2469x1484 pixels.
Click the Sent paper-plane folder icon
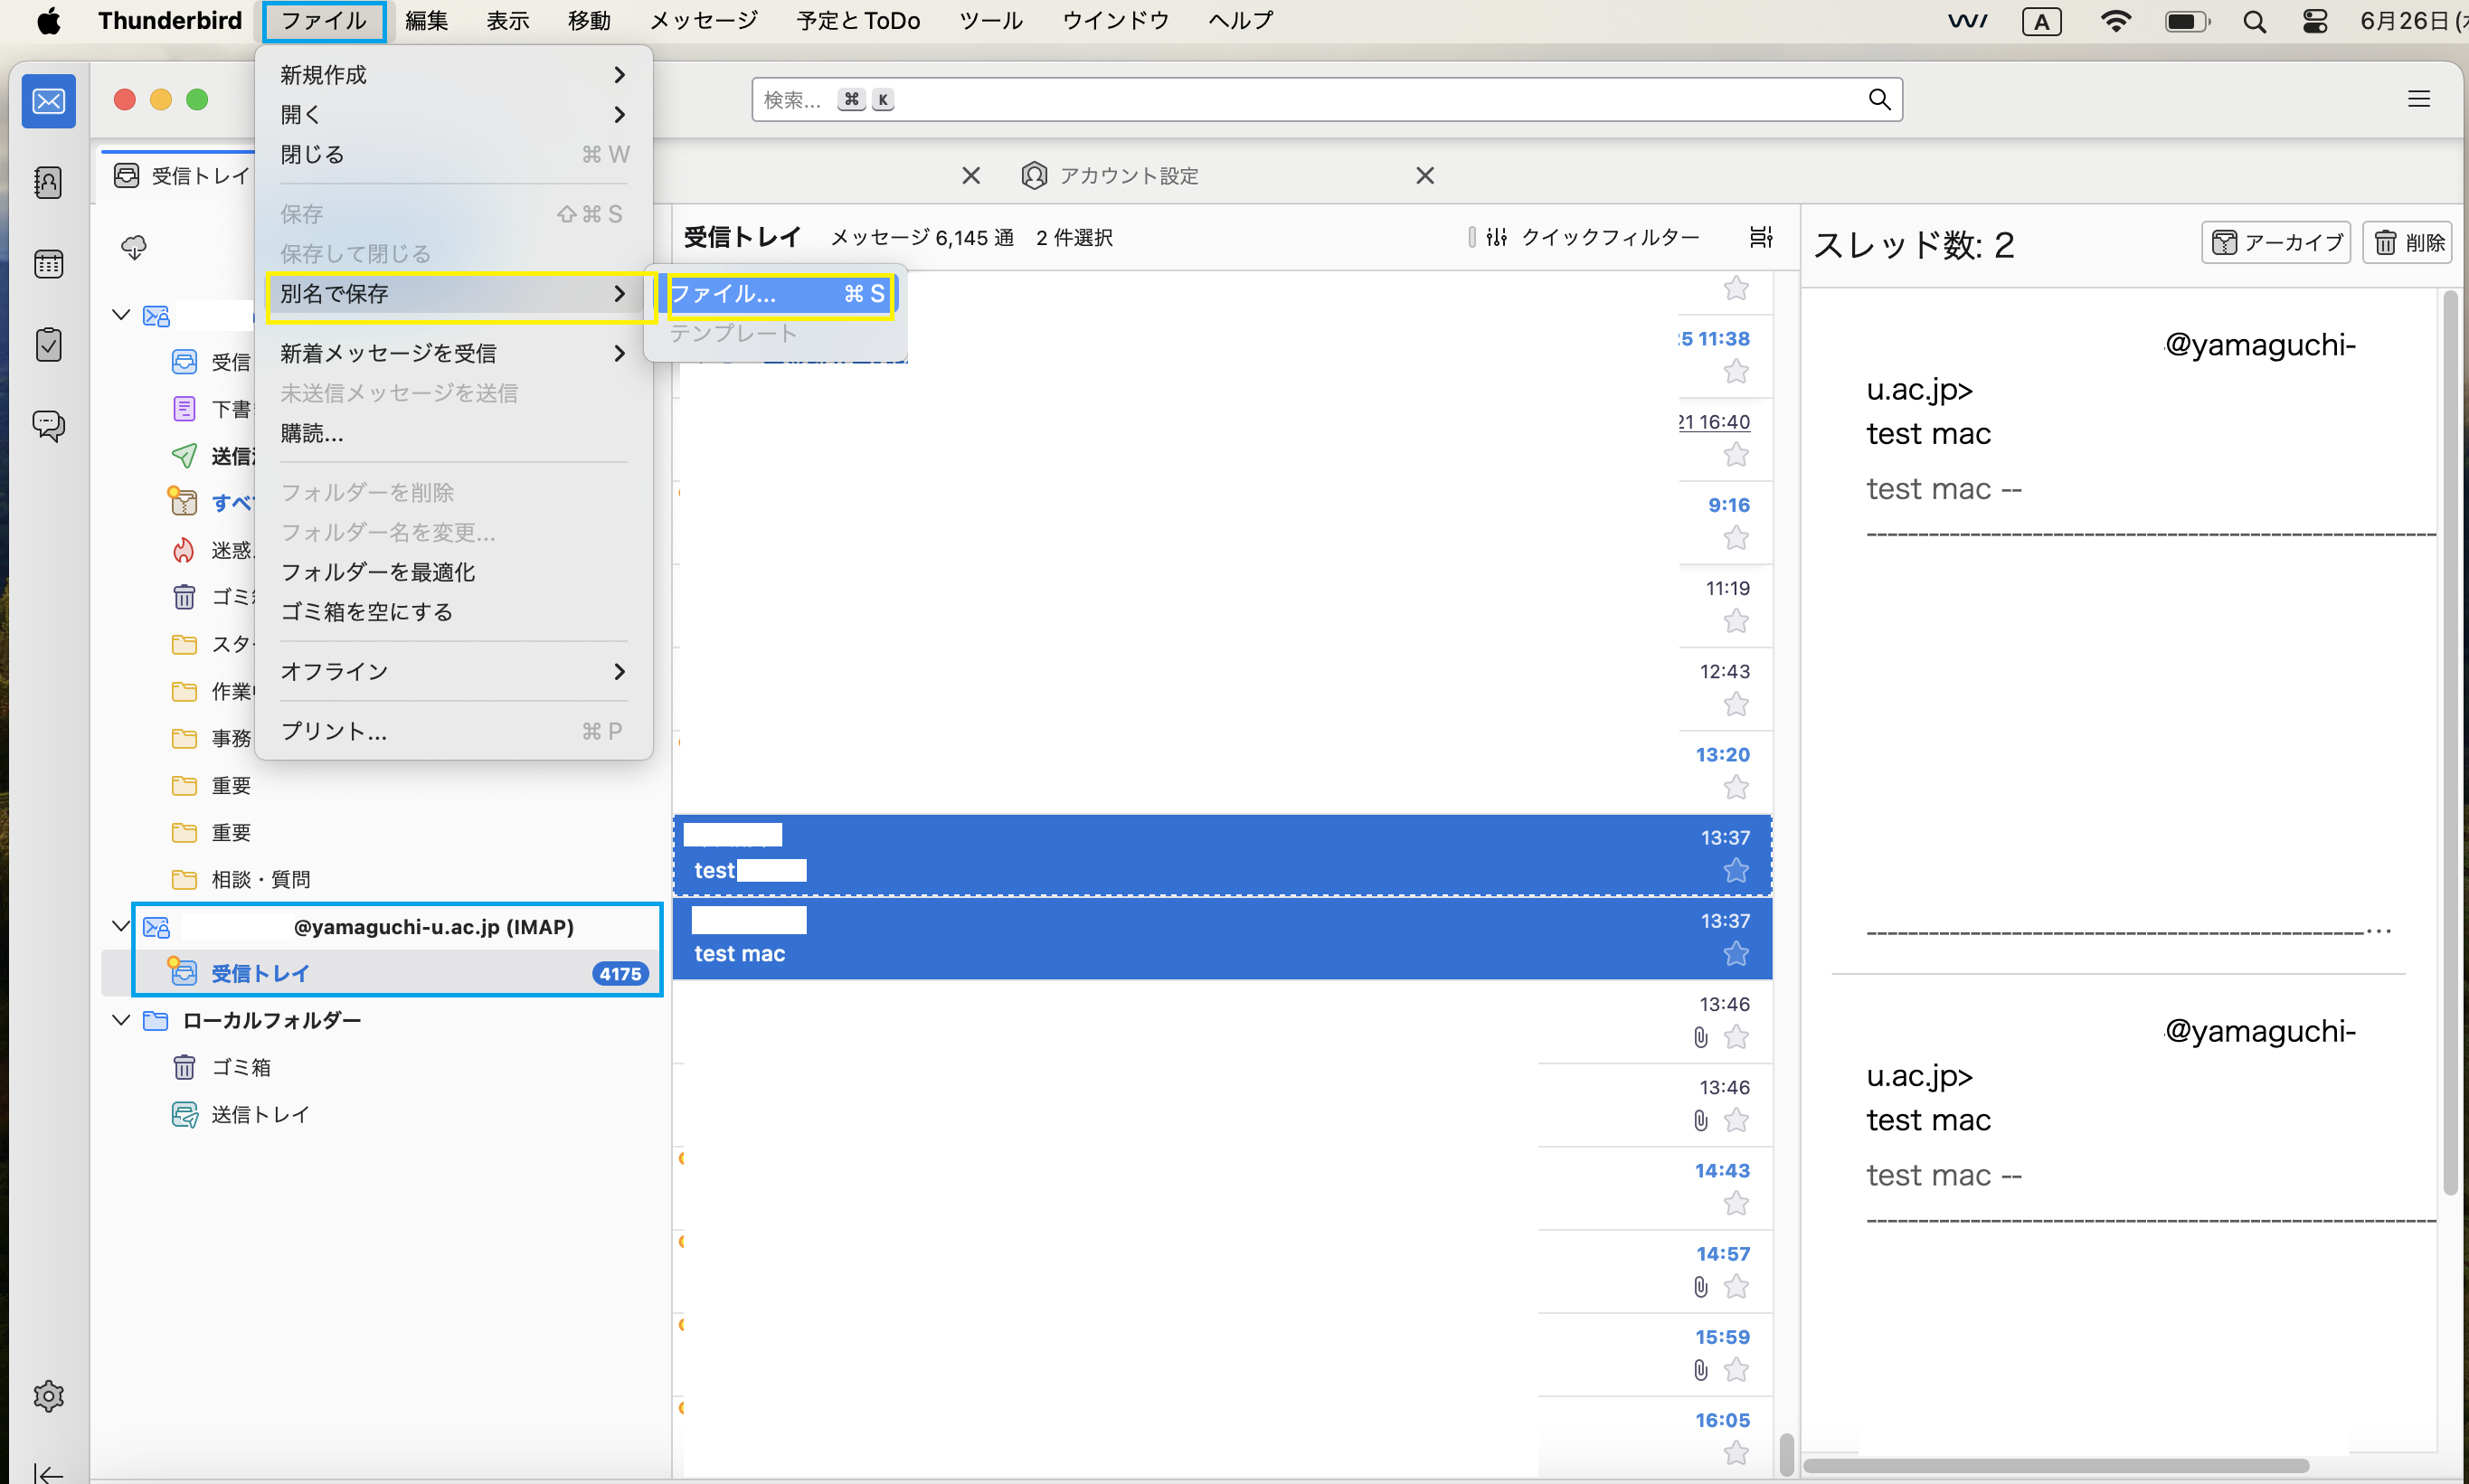point(184,456)
